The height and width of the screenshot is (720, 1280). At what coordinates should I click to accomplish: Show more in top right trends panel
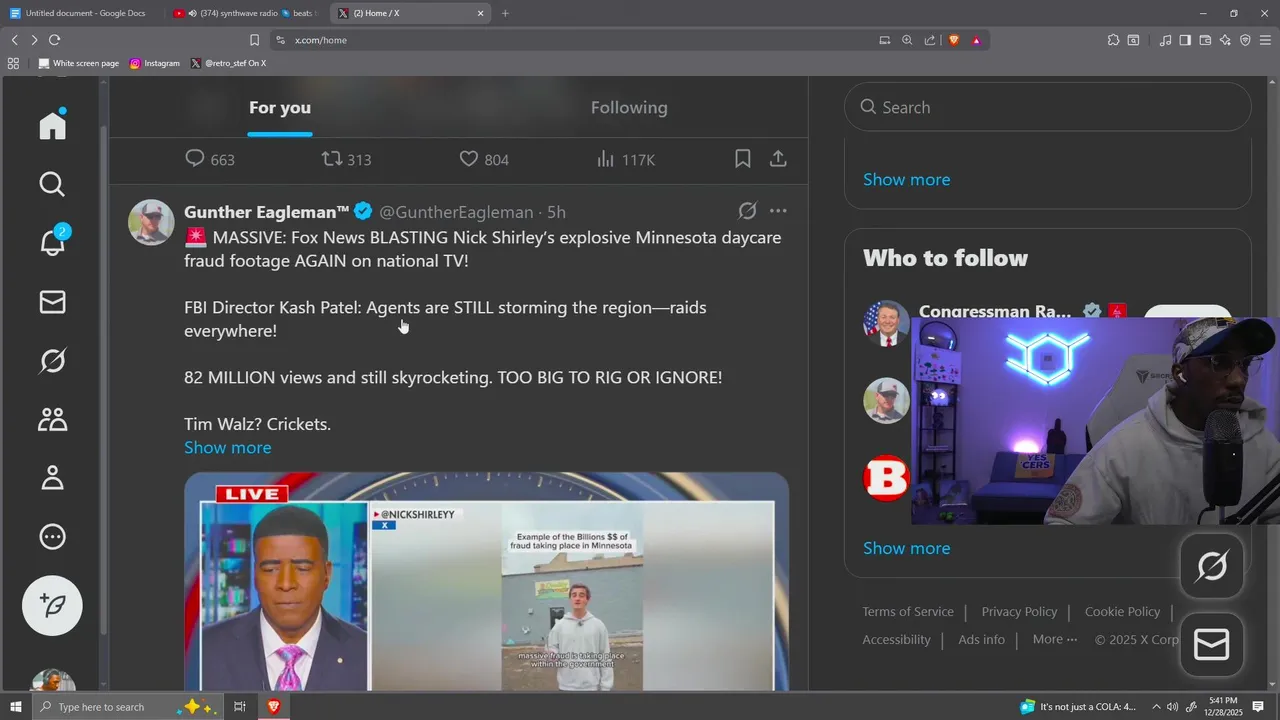pos(906,179)
